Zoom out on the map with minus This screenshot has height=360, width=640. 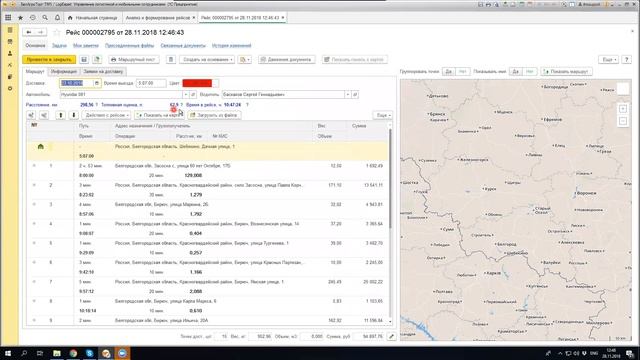click(623, 121)
